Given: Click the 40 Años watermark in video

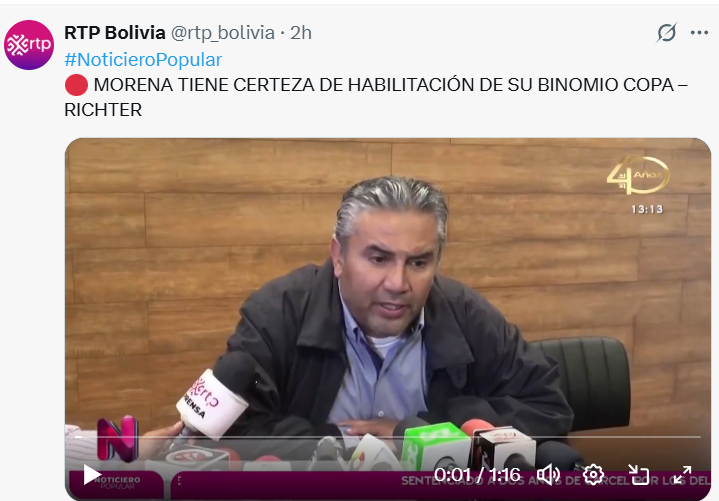Looking at the screenshot, I should tap(638, 175).
